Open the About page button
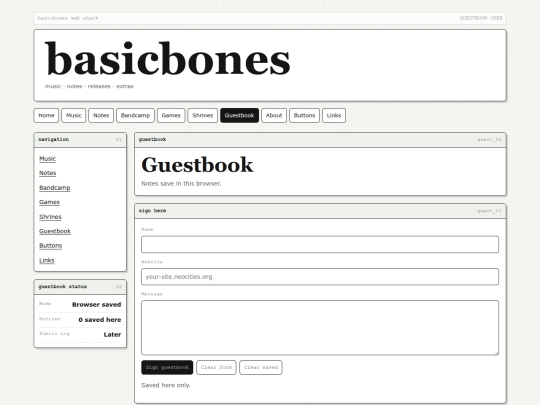 [274, 115]
